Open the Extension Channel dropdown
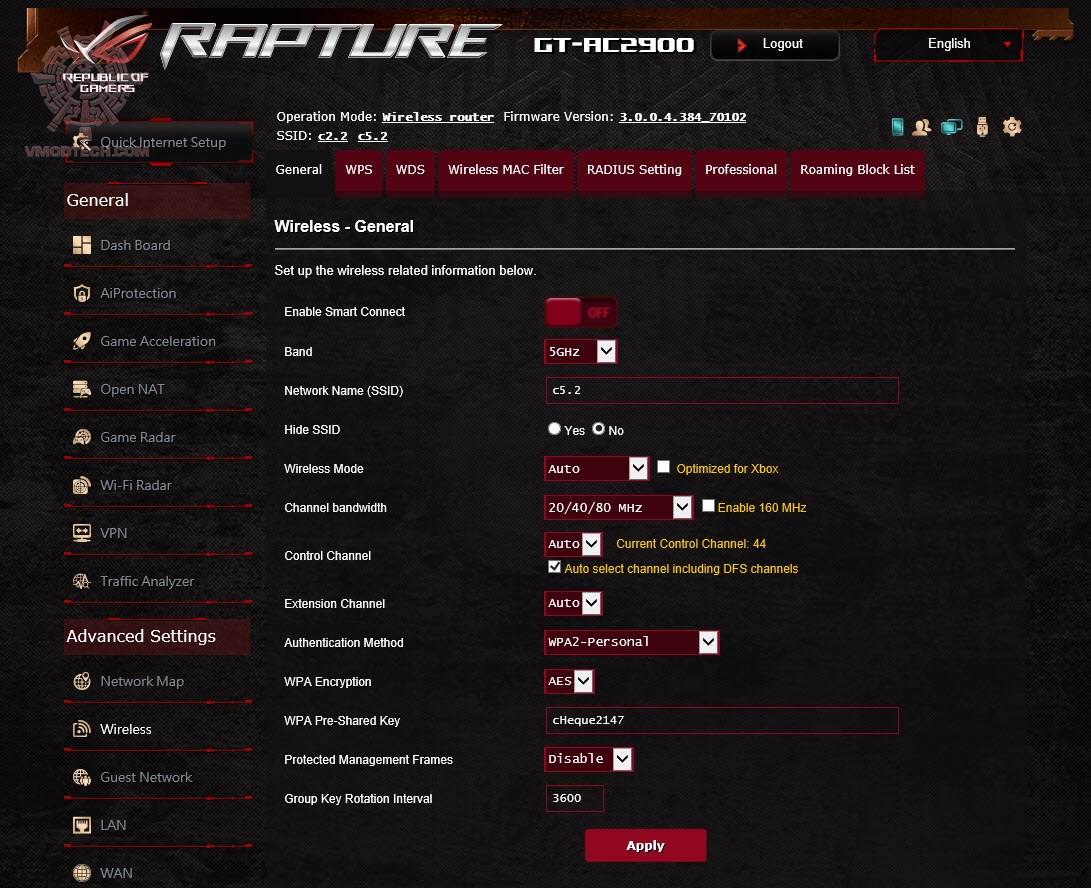 click(x=573, y=603)
